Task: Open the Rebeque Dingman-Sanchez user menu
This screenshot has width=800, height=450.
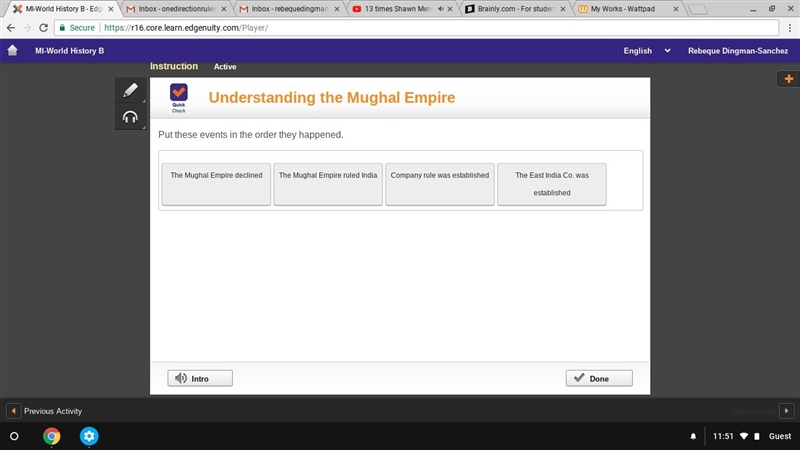Action: 738,51
